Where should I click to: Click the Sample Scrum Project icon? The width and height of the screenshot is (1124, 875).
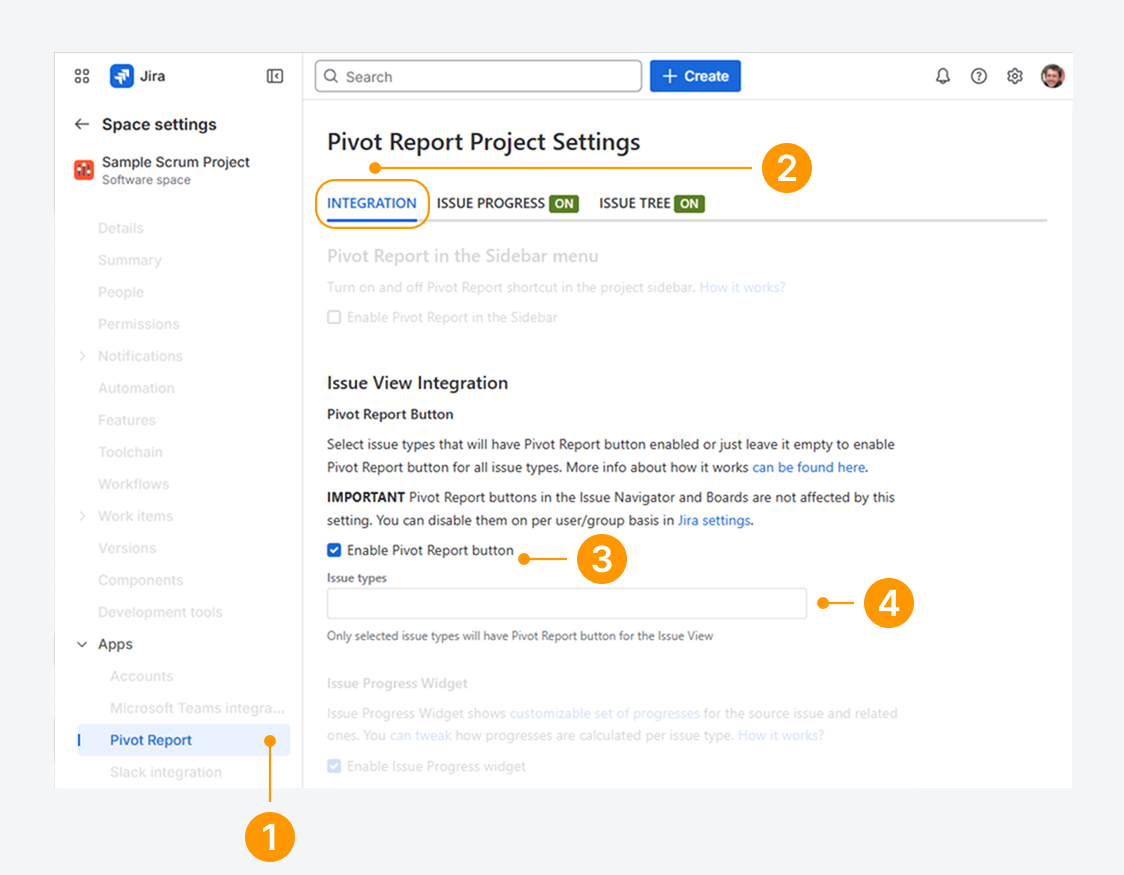click(84, 170)
